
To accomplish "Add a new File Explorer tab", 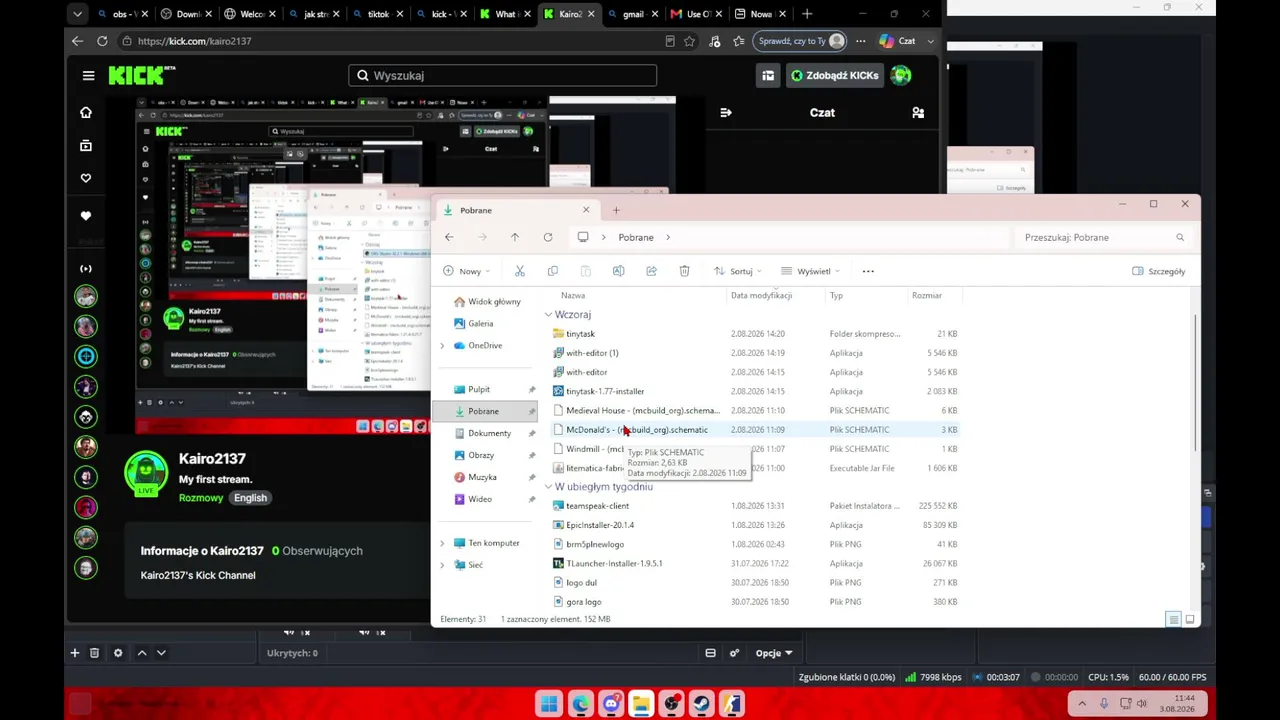I will coord(616,210).
